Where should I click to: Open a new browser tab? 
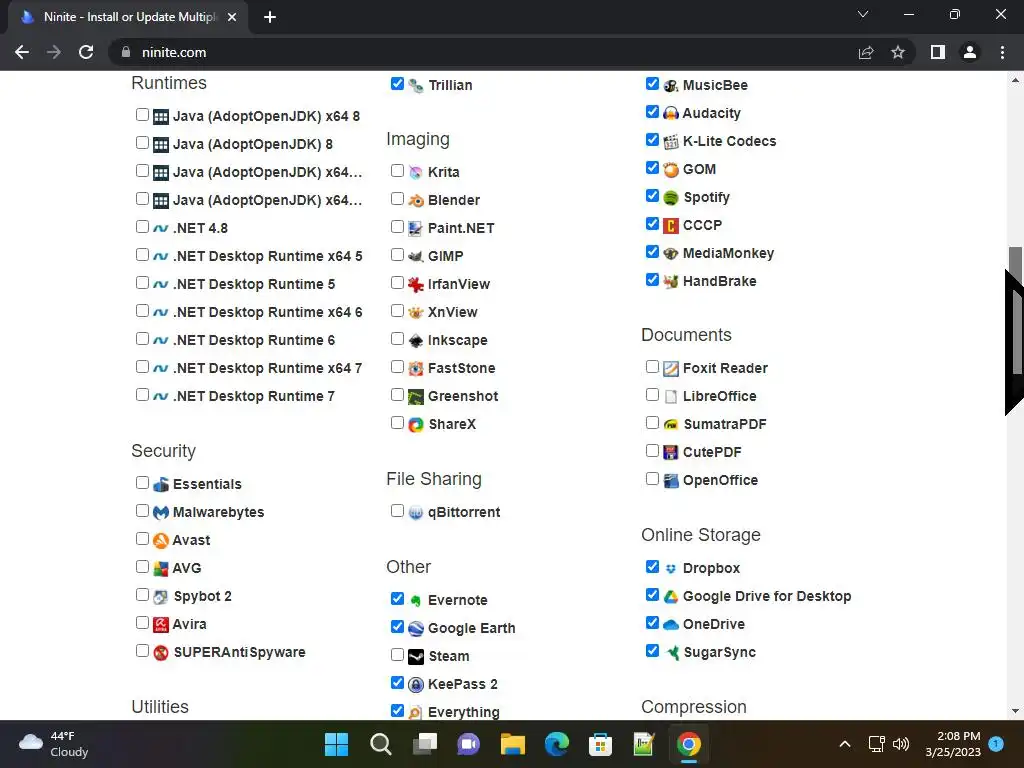tap(270, 17)
